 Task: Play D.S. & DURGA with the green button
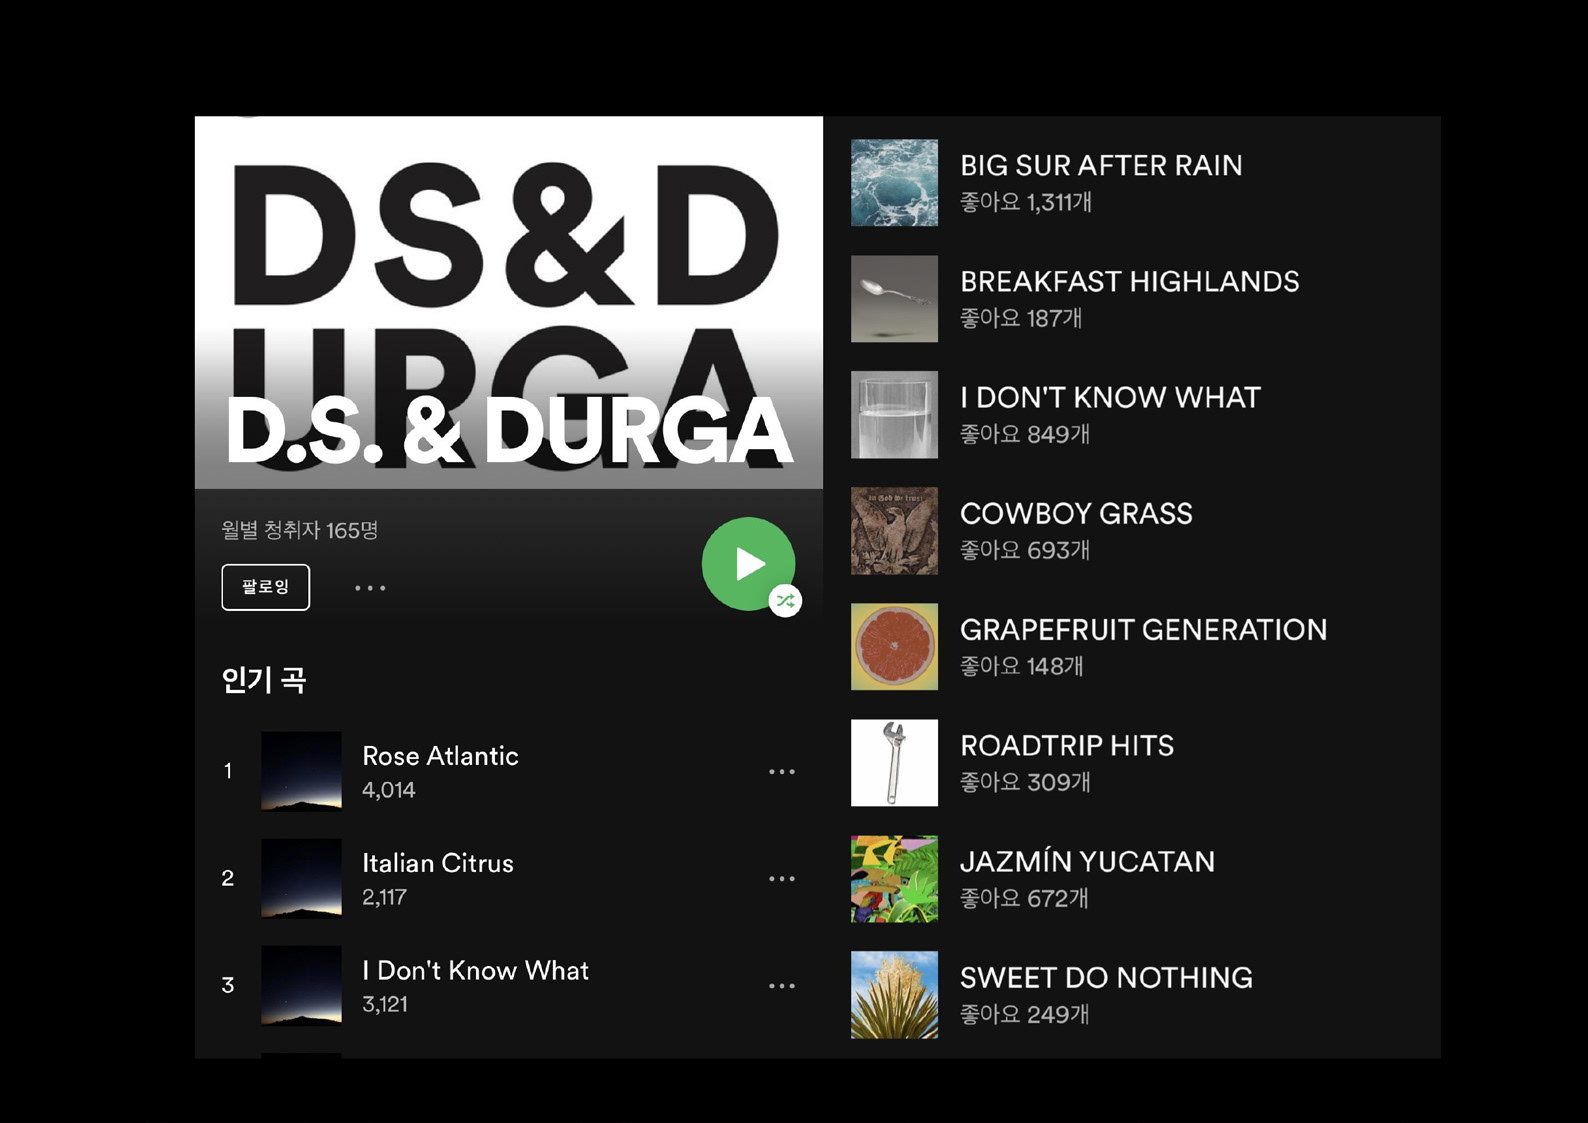(x=748, y=564)
